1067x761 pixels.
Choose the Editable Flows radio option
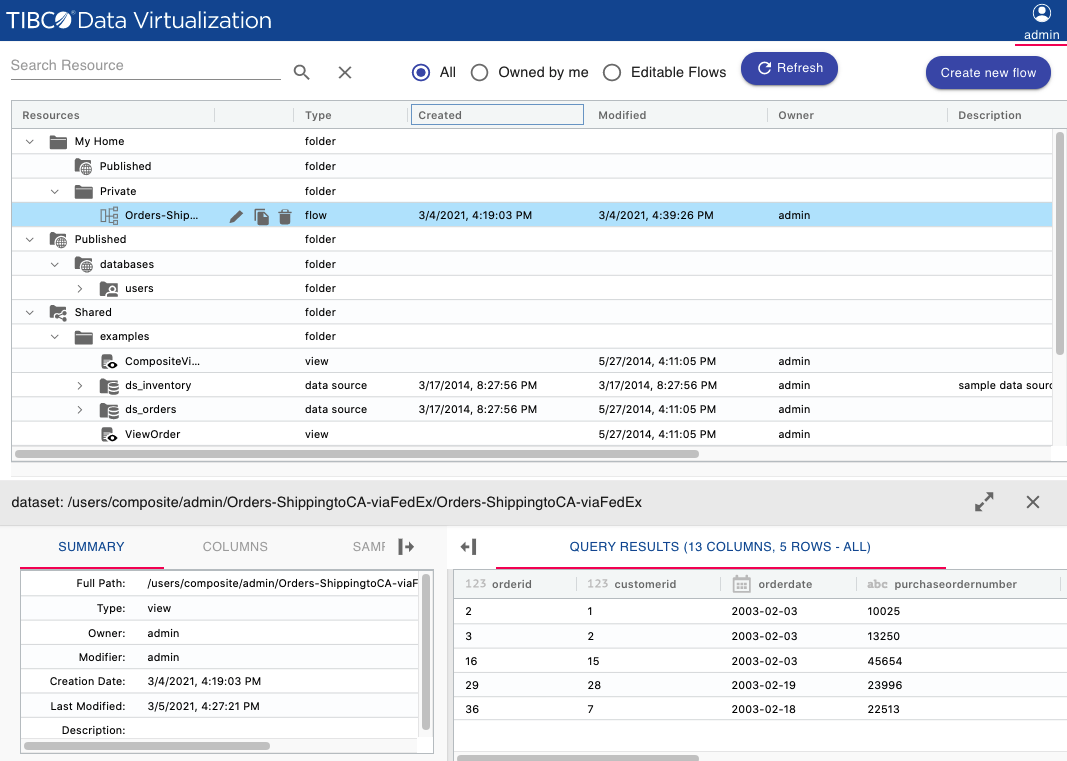612,72
